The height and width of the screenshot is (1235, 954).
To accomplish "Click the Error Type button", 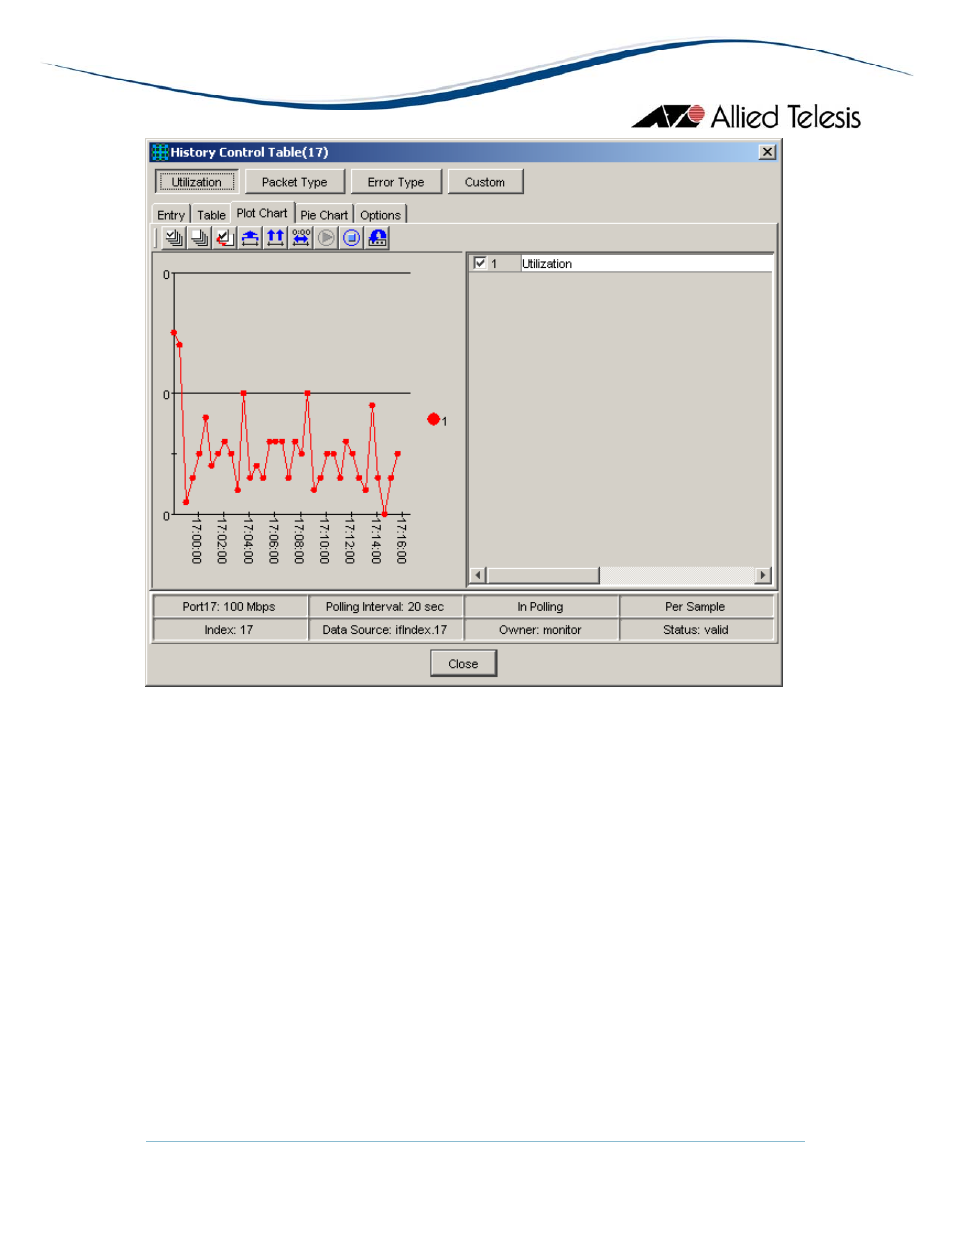I will click(x=396, y=182).
